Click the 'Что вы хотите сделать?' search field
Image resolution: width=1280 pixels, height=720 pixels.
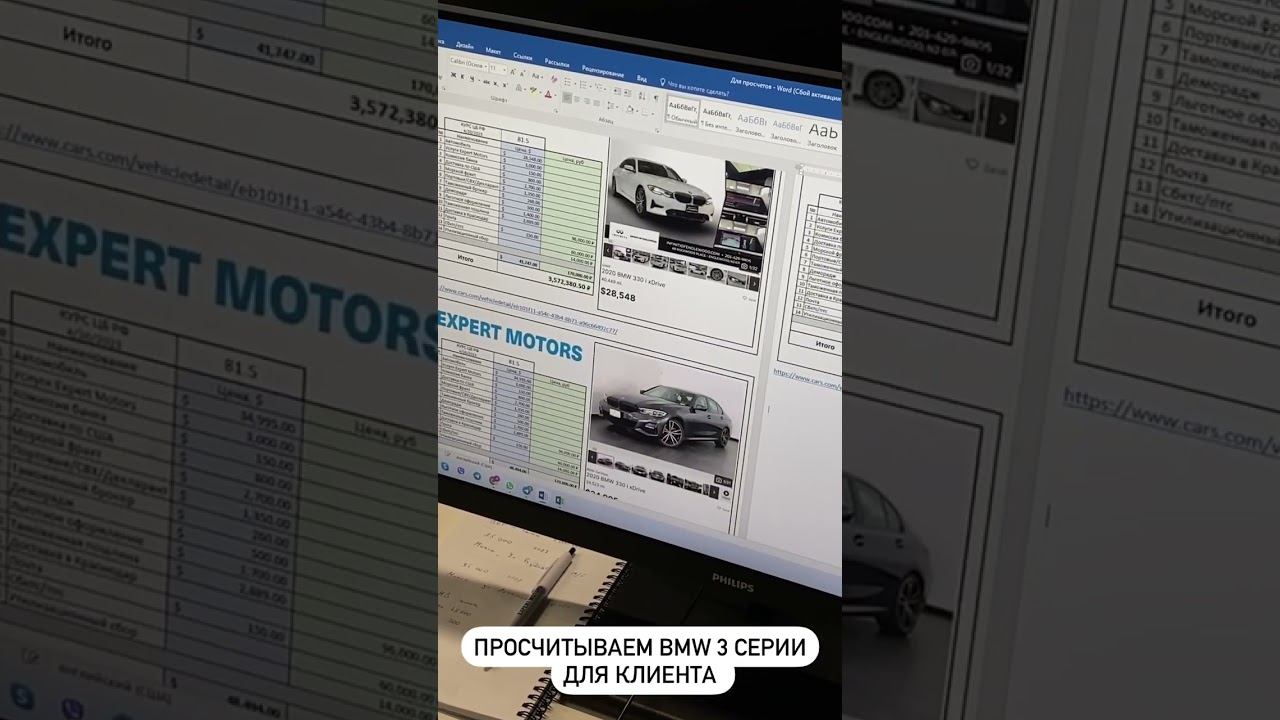tap(700, 90)
